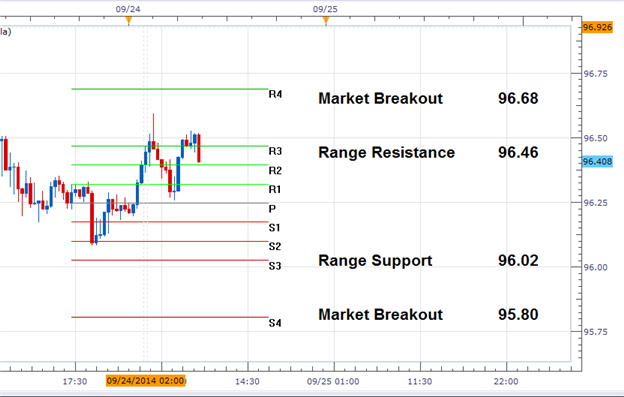
Task: Click the P central pivot label
Action: click(x=272, y=209)
